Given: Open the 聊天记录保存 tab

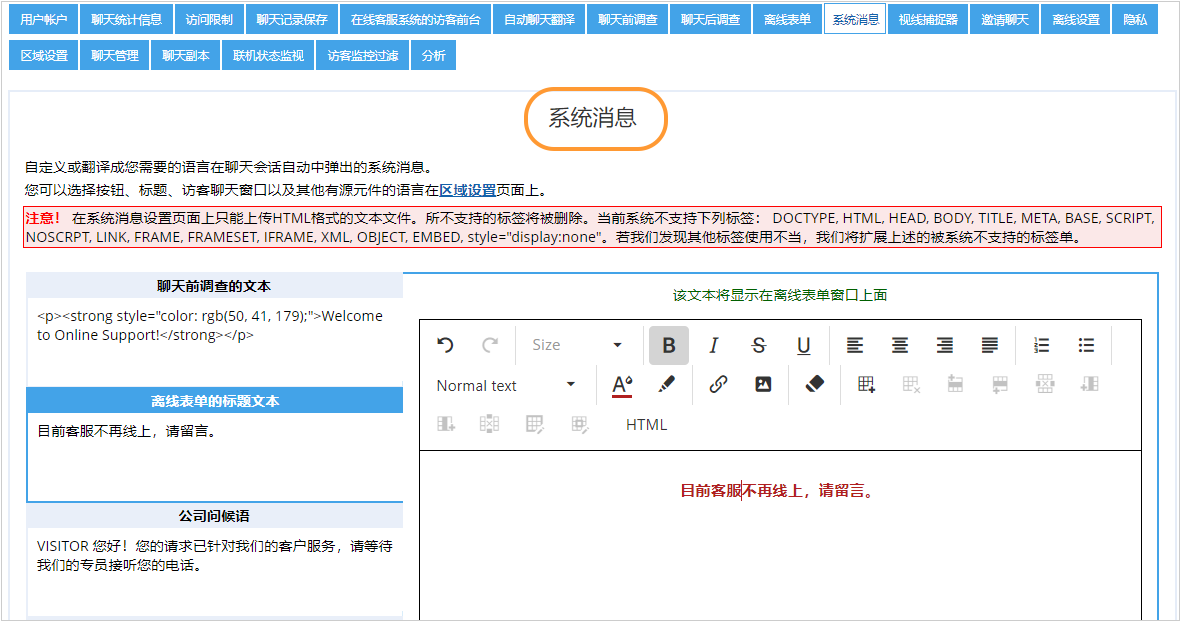Looking at the screenshot, I should pos(292,20).
